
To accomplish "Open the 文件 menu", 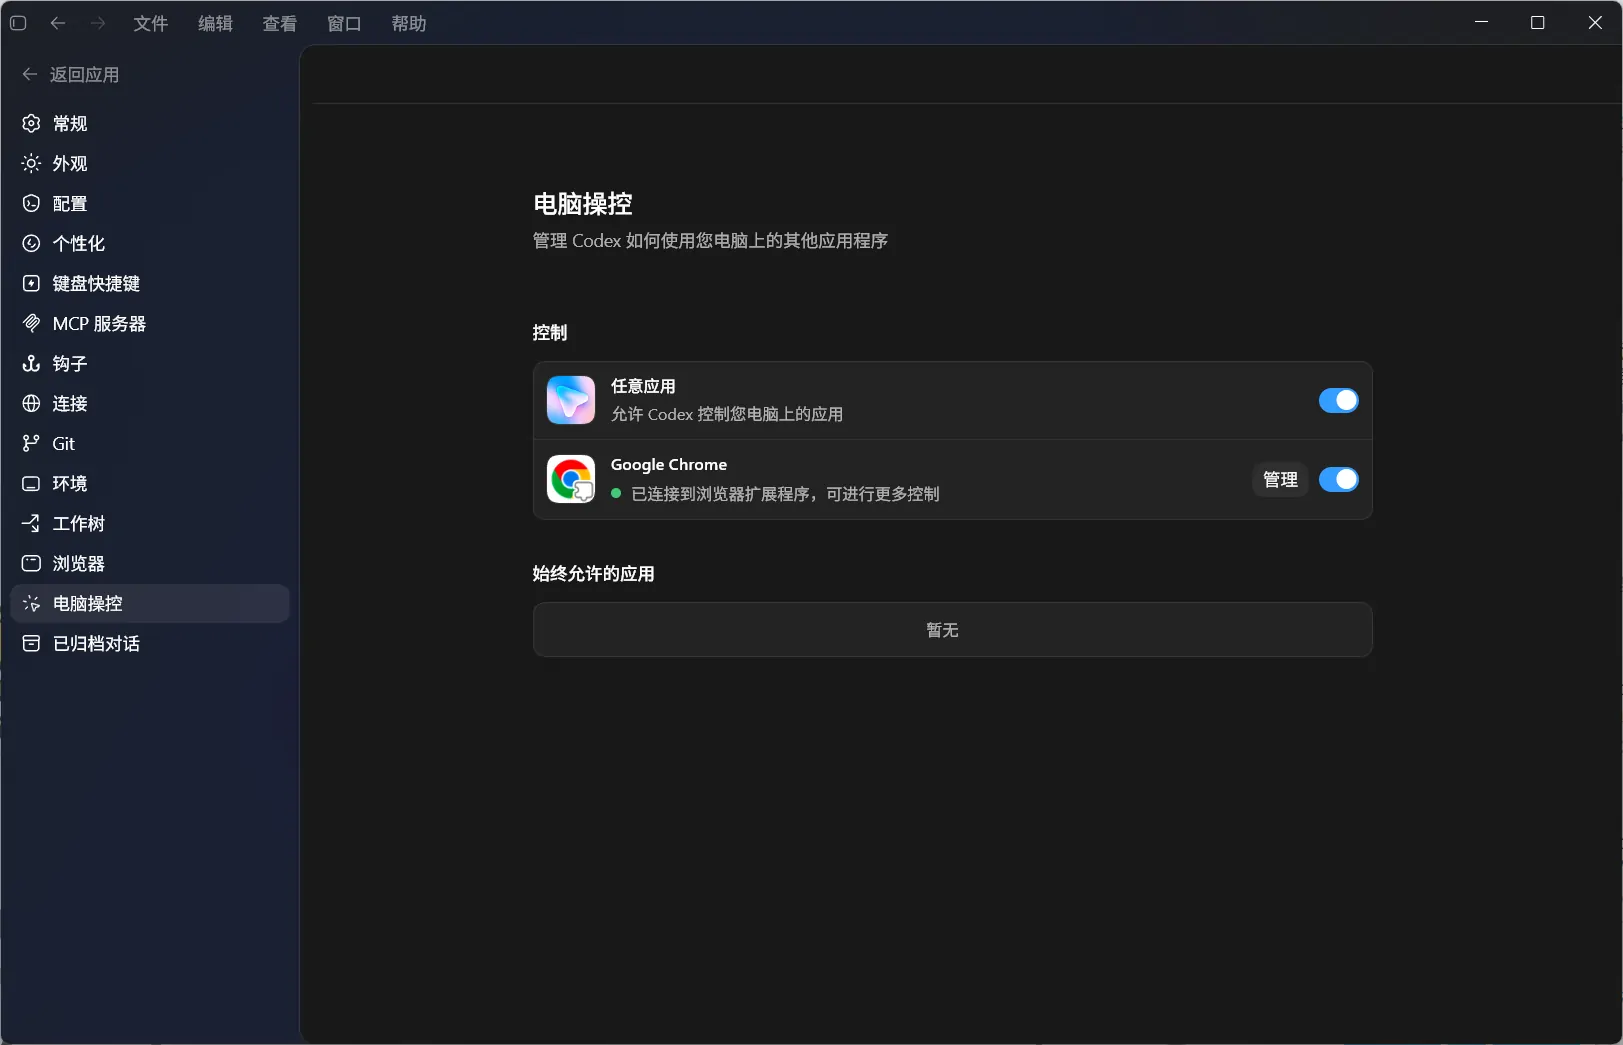I will [x=151, y=23].
